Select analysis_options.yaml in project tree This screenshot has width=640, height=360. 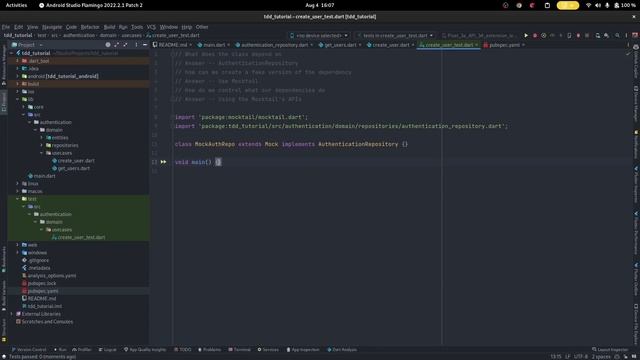[x=51, y=276]
